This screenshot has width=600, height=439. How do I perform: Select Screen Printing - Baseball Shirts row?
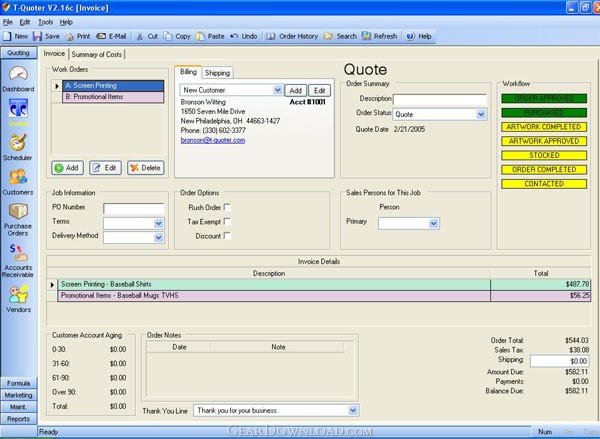[x=324, y=284]
